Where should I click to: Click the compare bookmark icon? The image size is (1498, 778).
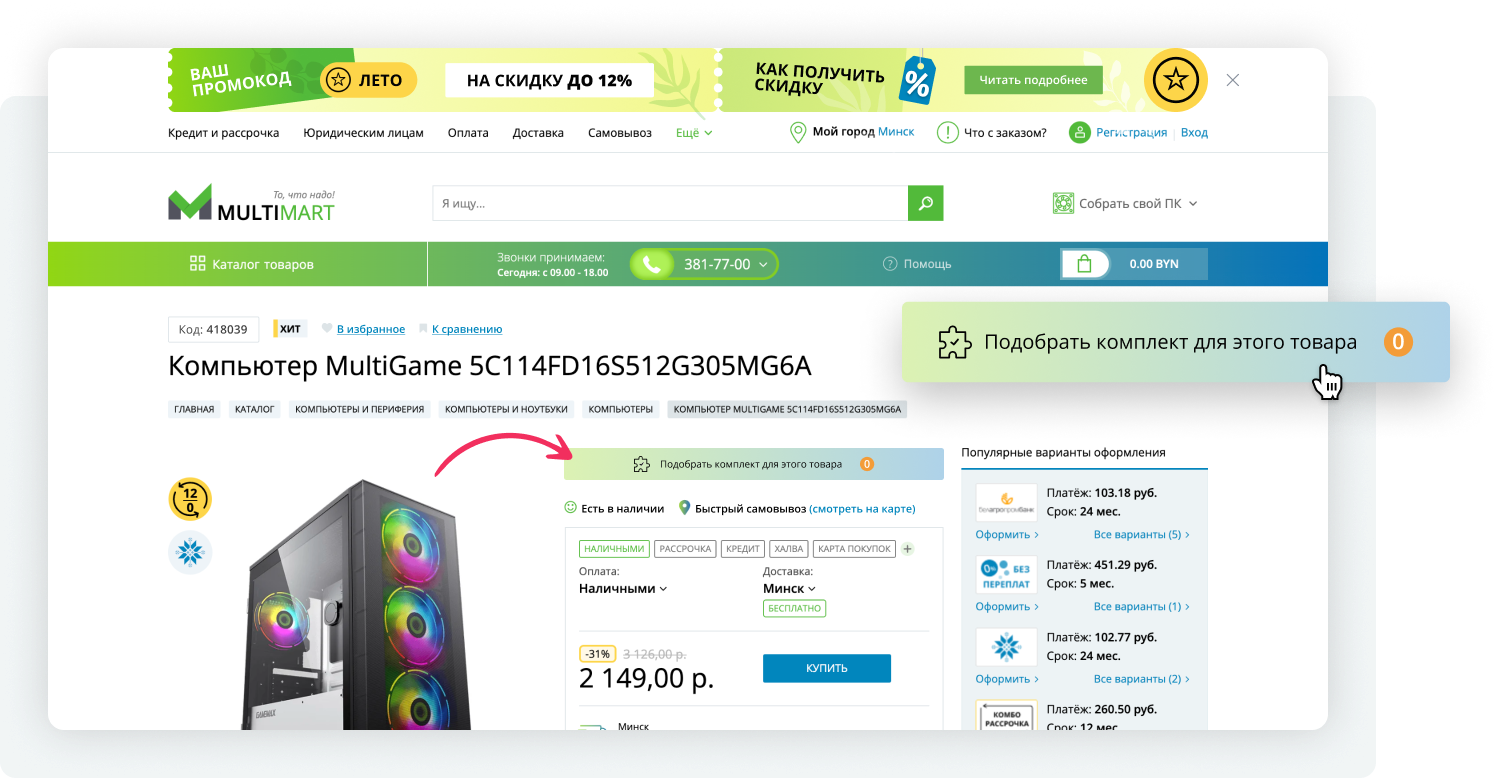tap(423, 329)
